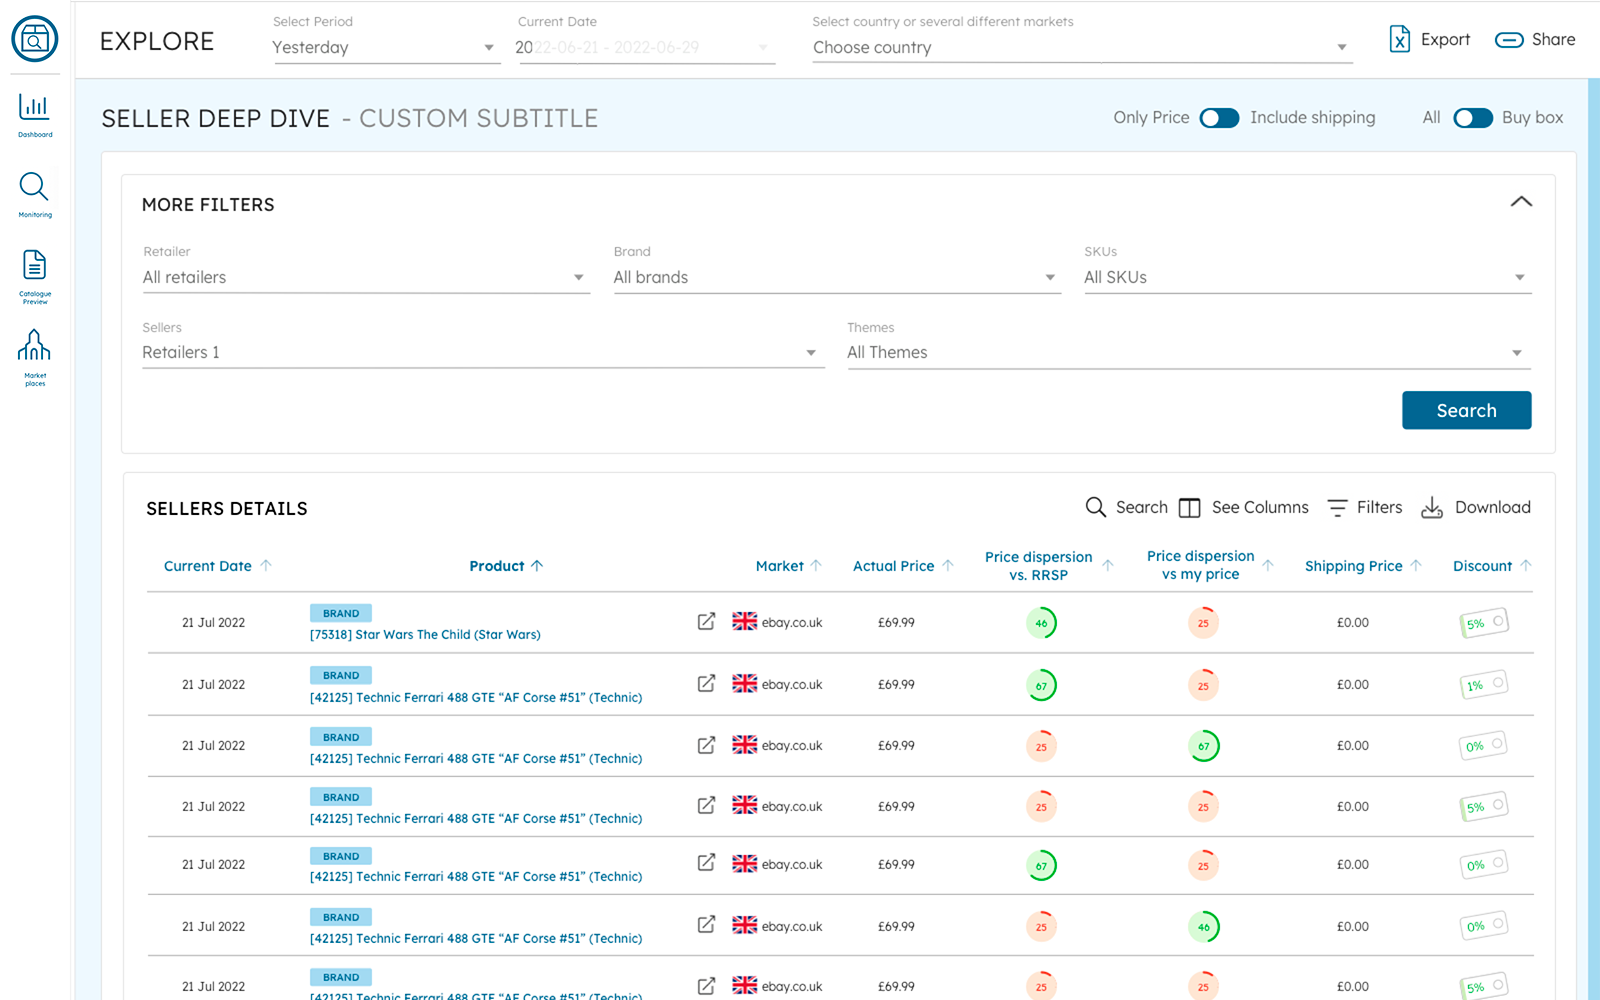Click the 1% discount tag
The height and width of the screenshot is (1000, 1600).
pos(1483,685)
